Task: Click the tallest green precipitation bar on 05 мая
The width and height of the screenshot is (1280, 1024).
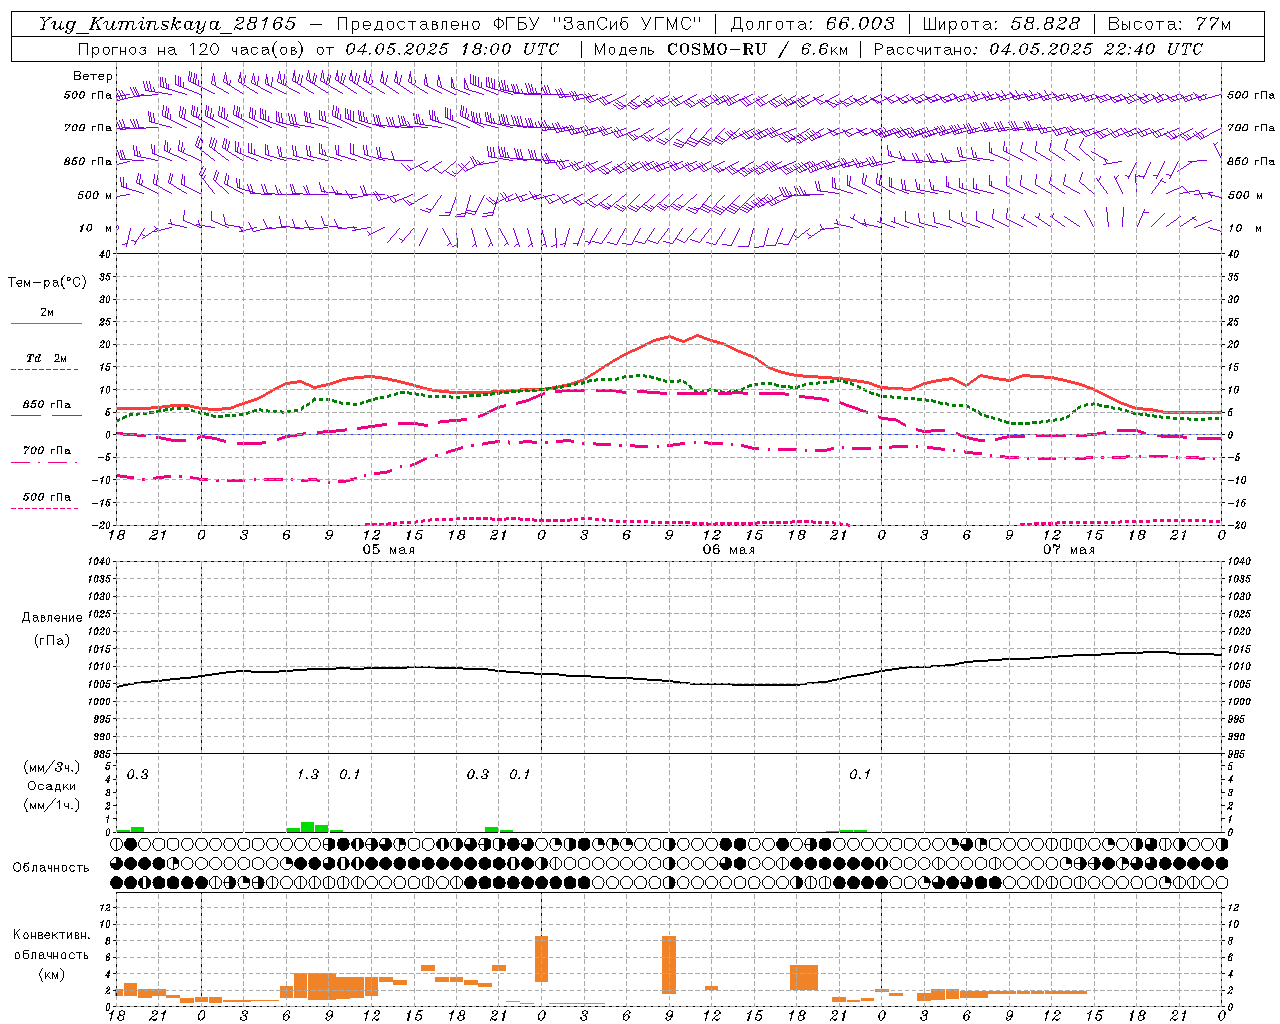Action: pos(308,827)
